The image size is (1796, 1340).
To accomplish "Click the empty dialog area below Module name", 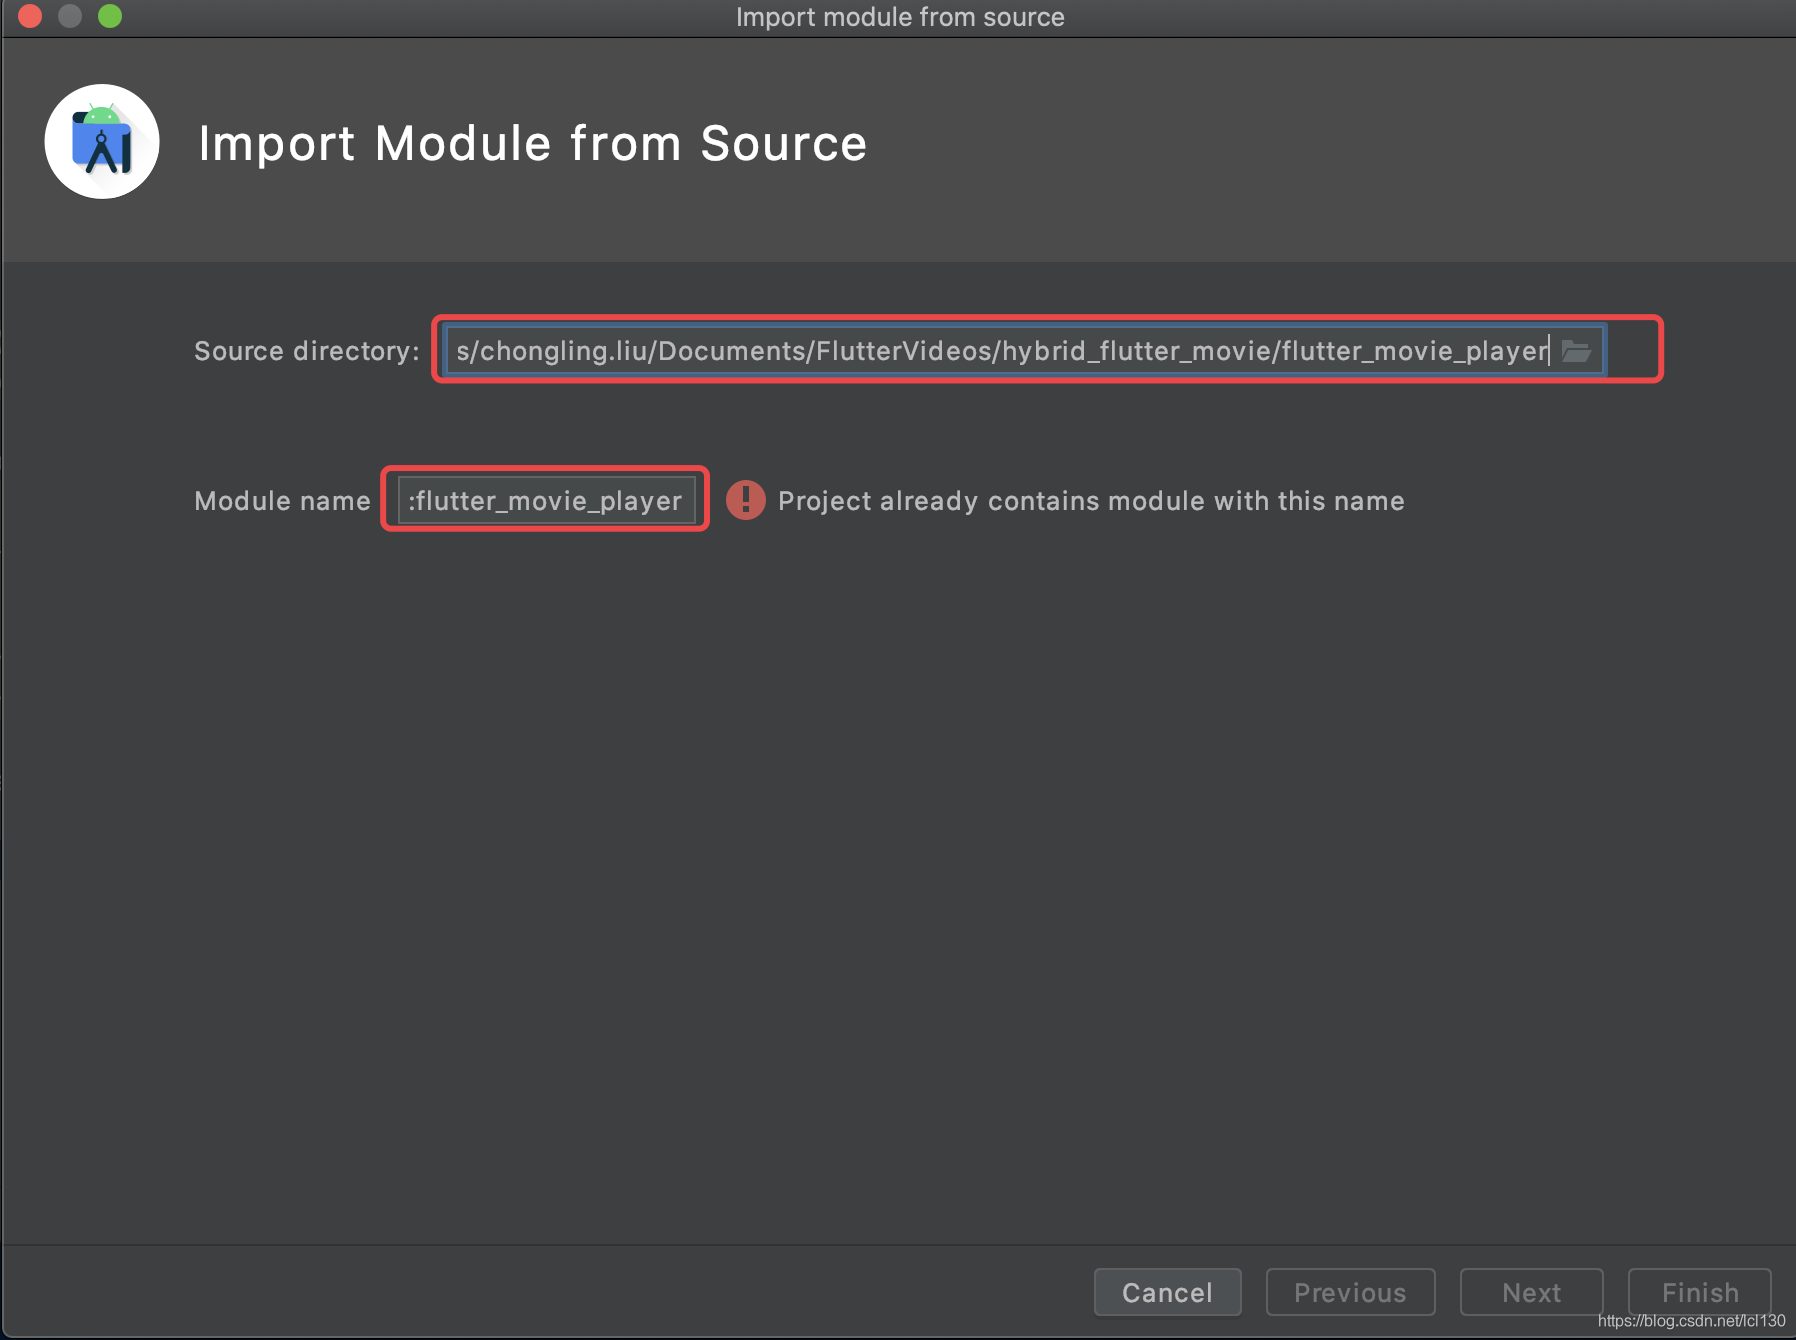I will pos(898,850).
